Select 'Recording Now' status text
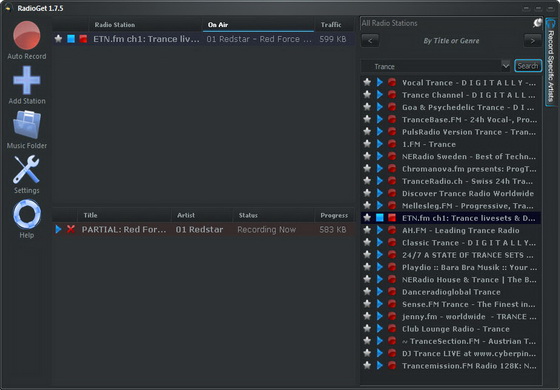This screenshot has width=560, height=390. point(267,230)
